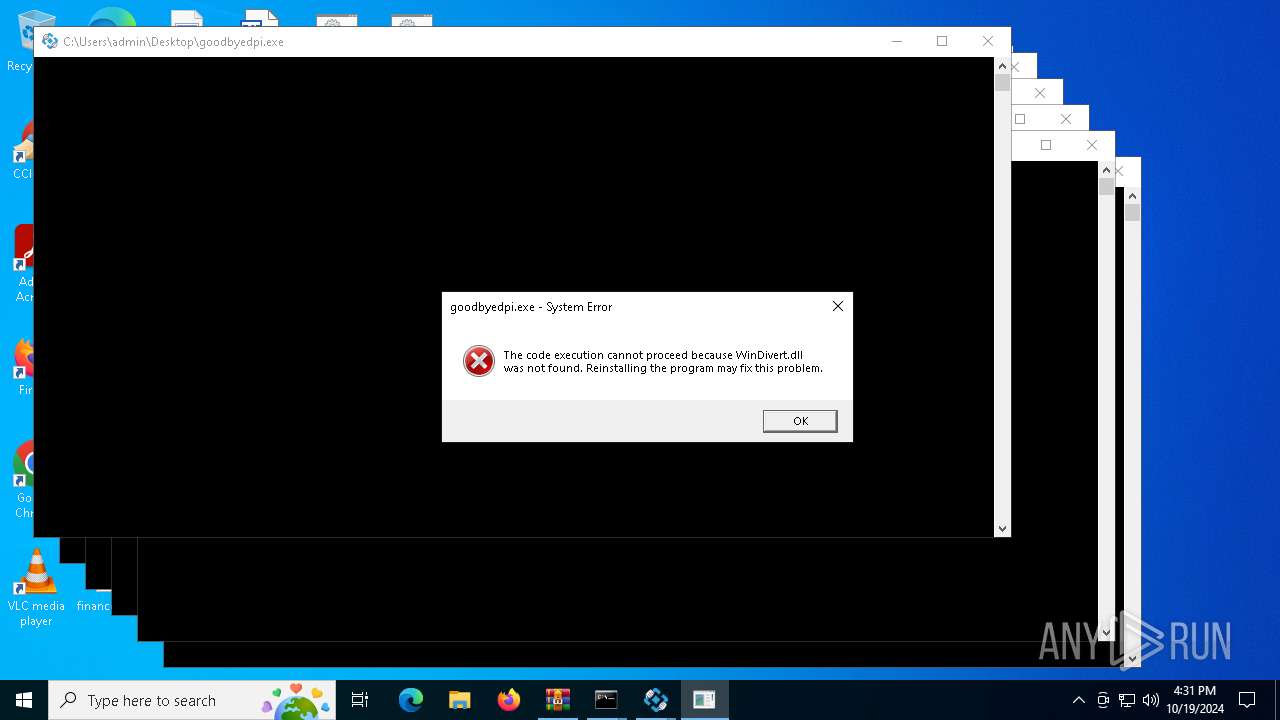Click the search highlights icon in search box
Screen dimensions: 1280x720
(x=296, y=700)
